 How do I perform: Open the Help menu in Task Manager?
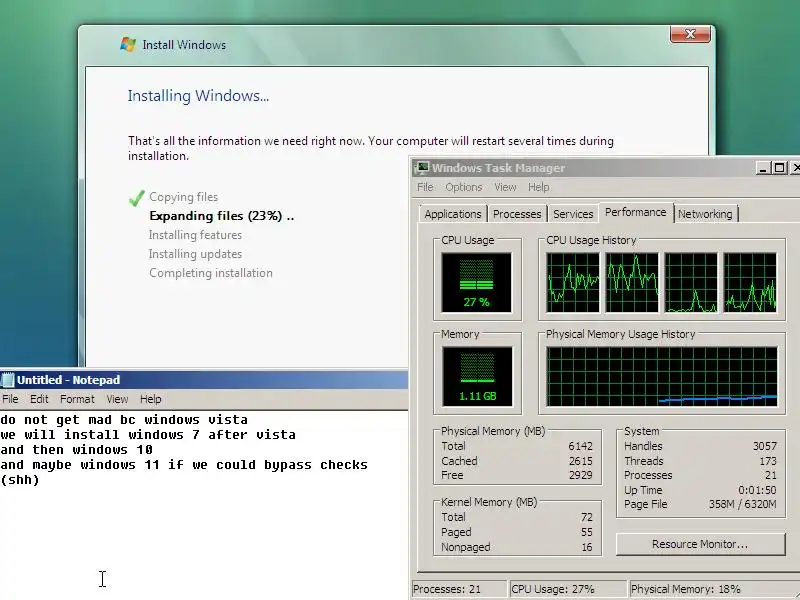(538, 187)
